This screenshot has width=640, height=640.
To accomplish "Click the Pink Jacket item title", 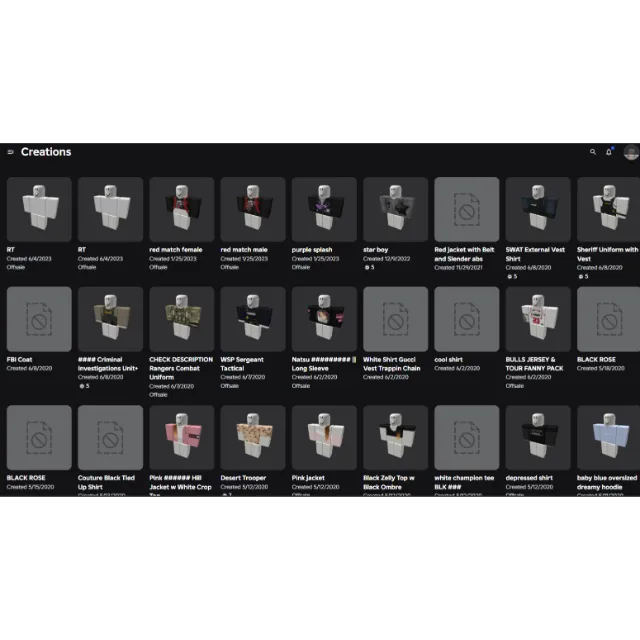I will [308, 478].
